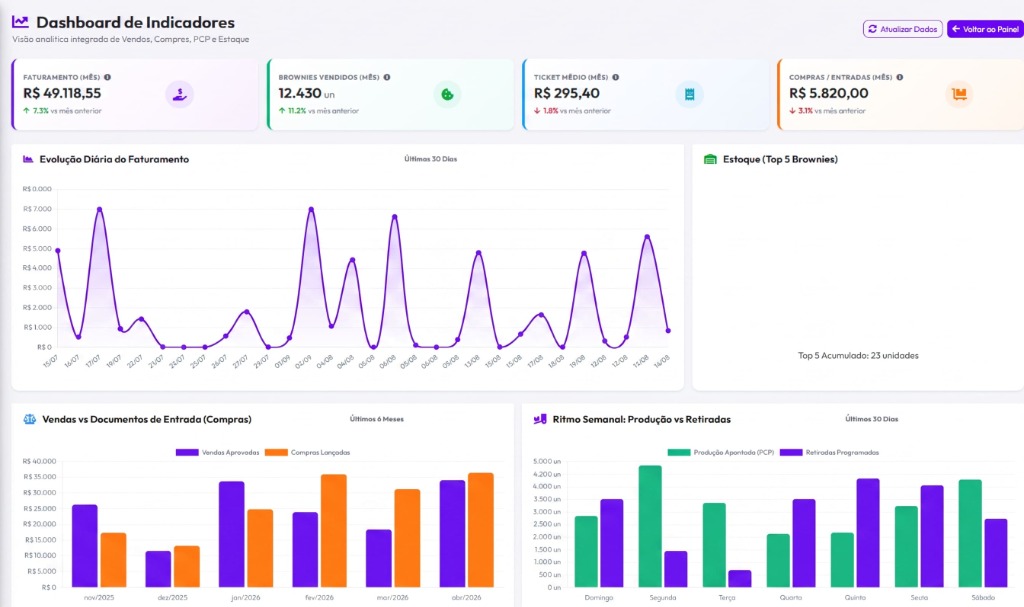Click the orange pallet icon in Compras card
Viewport: 1024px width, 607px height.
[959, 95]
